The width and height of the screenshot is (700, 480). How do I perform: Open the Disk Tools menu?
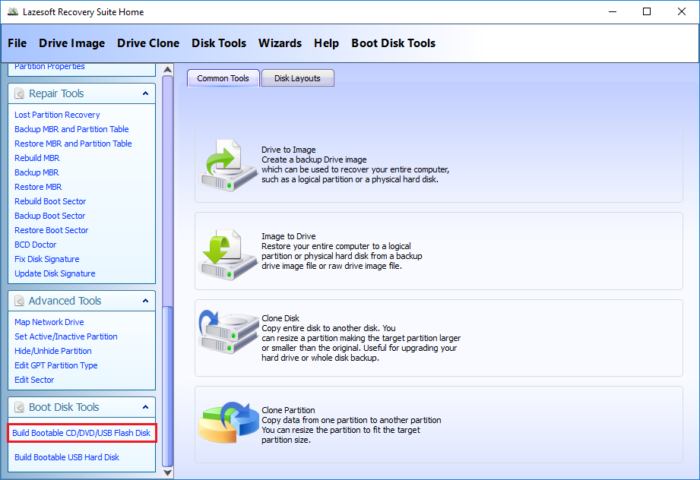coord(219,43)
